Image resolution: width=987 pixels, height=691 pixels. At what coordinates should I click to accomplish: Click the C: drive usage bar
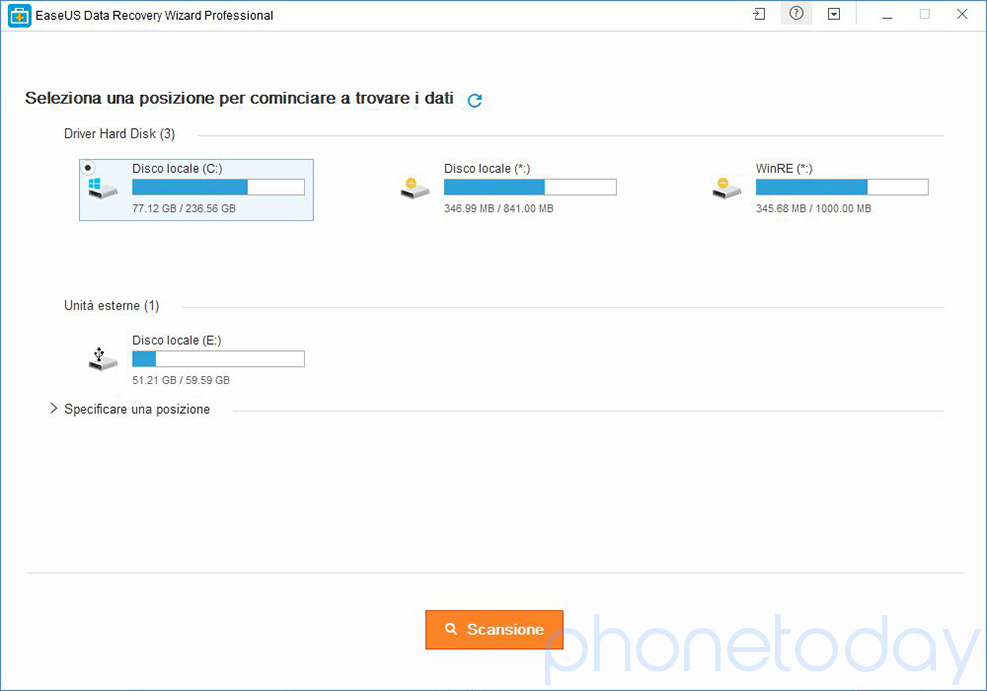click(218, 187)
